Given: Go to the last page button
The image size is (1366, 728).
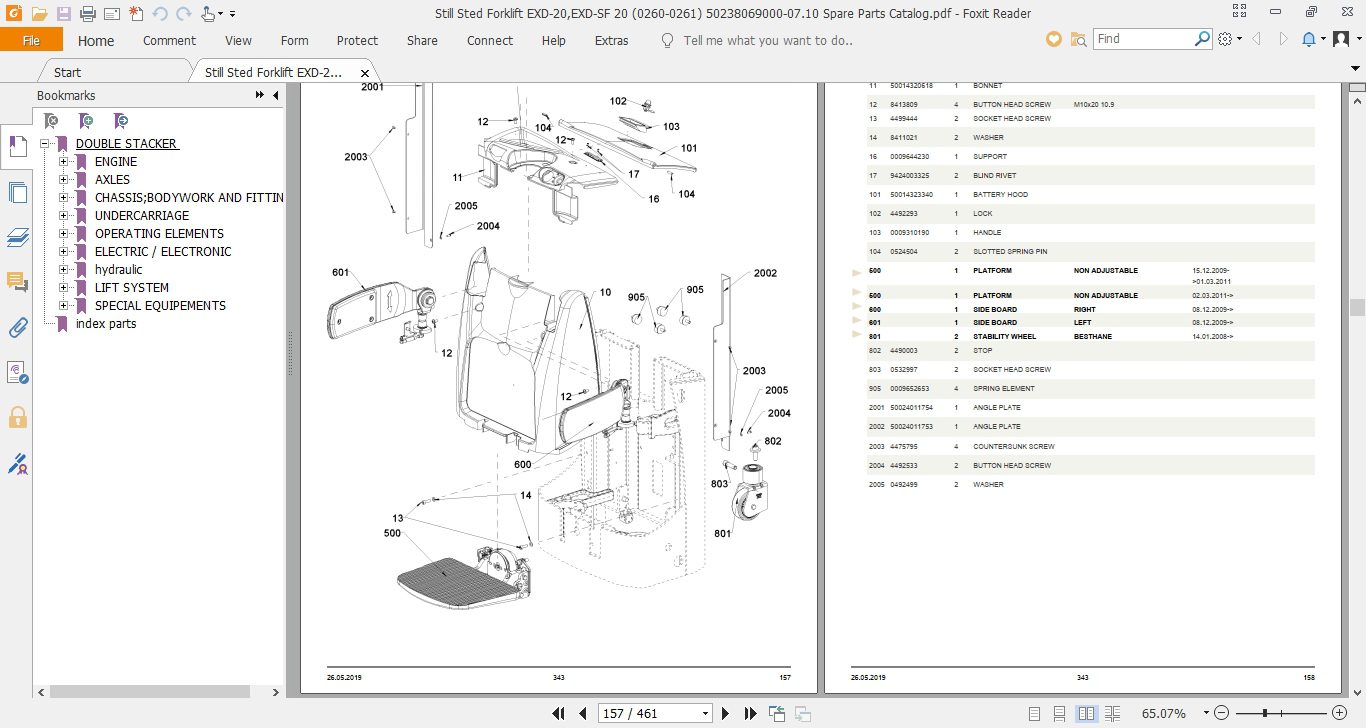Looking at the screenshot, I should [751, 714].
